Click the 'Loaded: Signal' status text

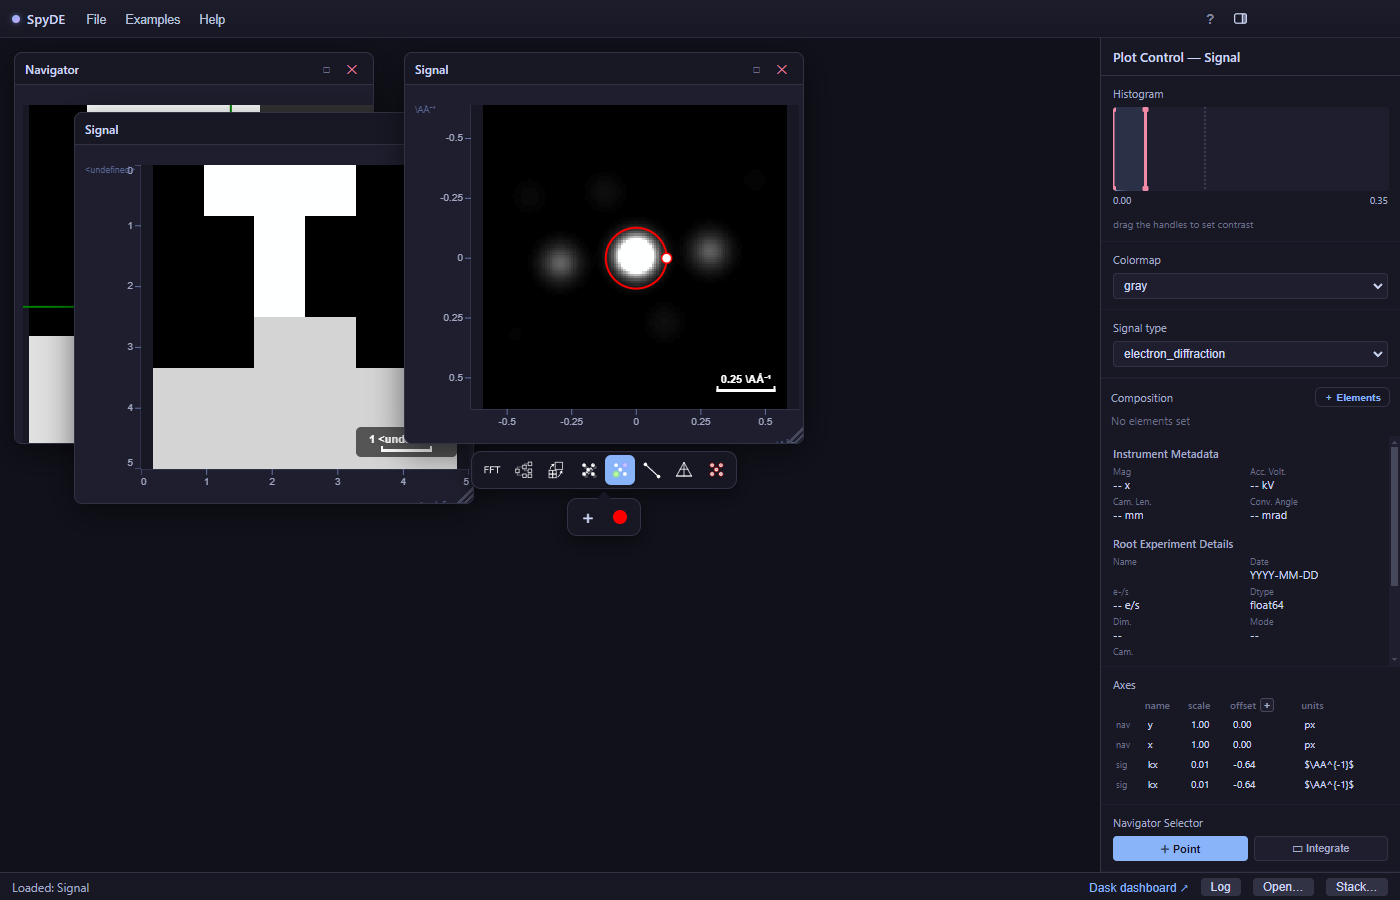(x=51, y=888)
